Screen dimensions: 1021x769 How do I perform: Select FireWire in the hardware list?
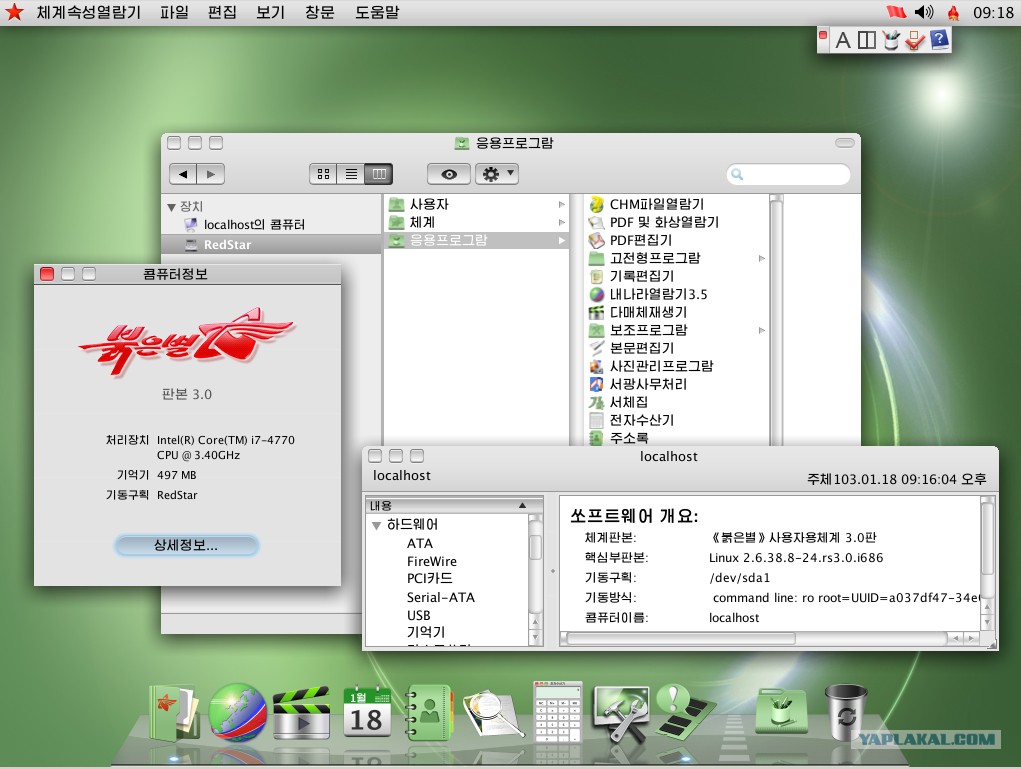[x=432, y=561]
